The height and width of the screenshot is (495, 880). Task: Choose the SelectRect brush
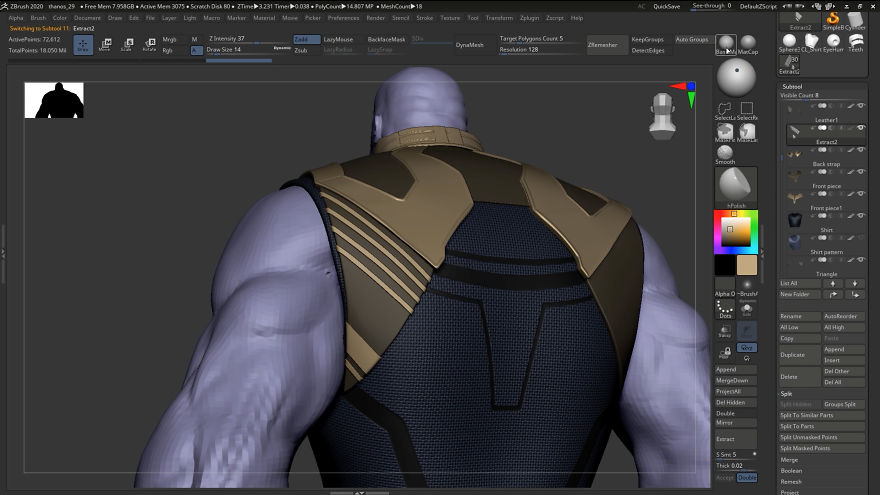tap(747, 111)
